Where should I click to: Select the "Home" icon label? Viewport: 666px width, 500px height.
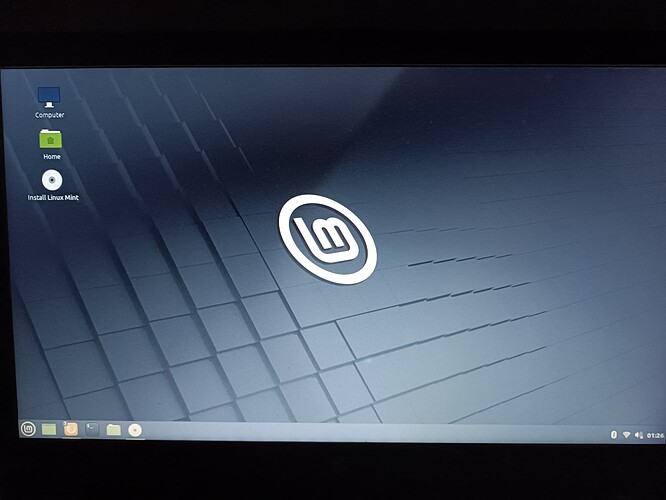52,157
